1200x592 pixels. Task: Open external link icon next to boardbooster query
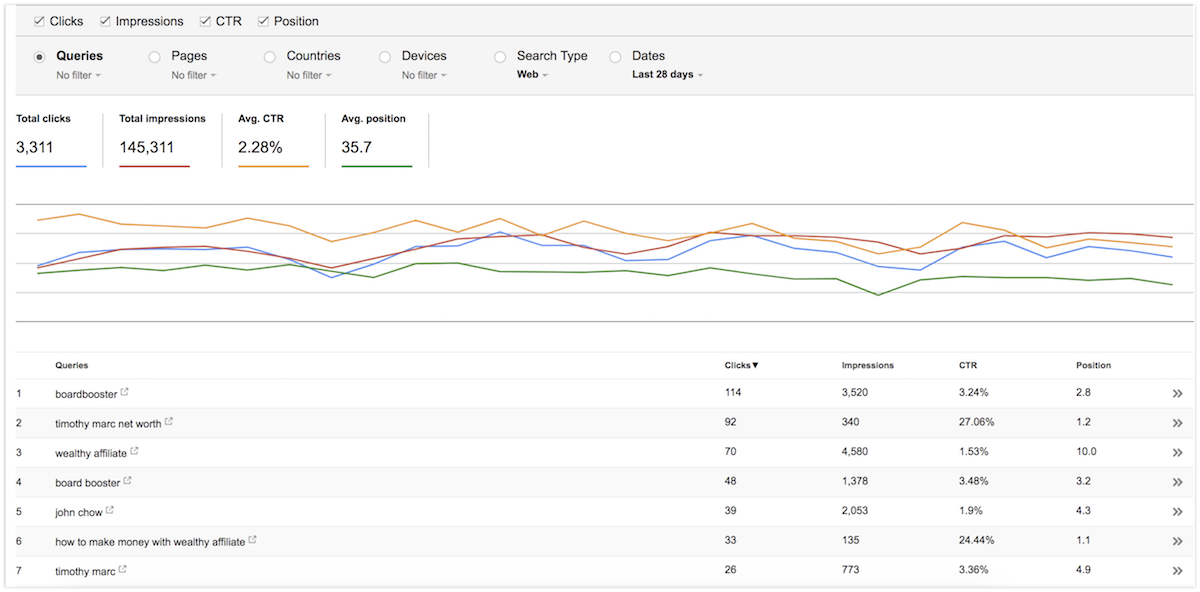click(125, 392)
